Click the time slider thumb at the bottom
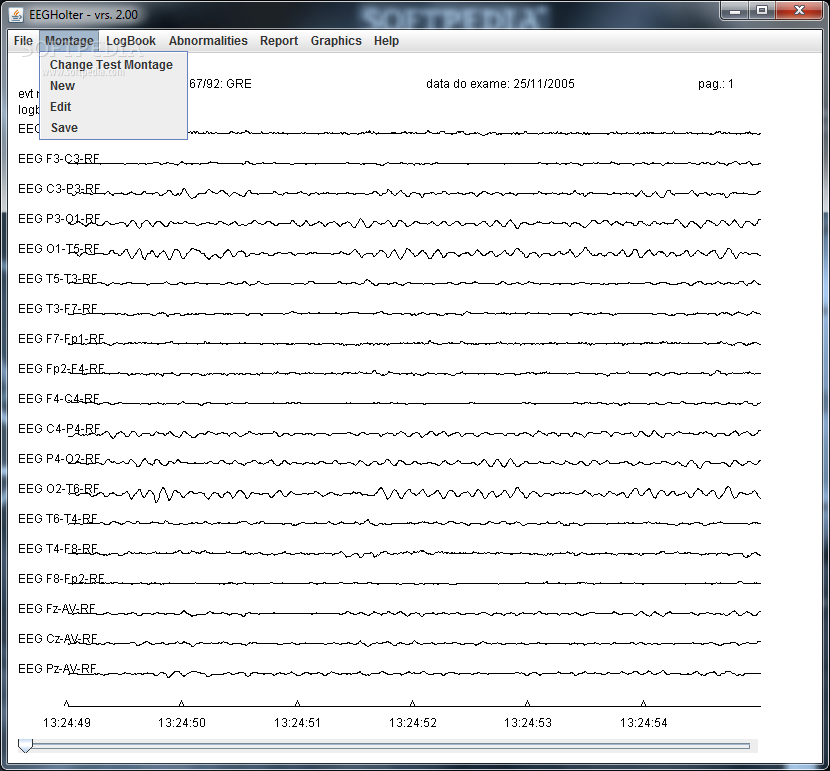This screenshot has height=771, width=830. (x=25, y=746)
